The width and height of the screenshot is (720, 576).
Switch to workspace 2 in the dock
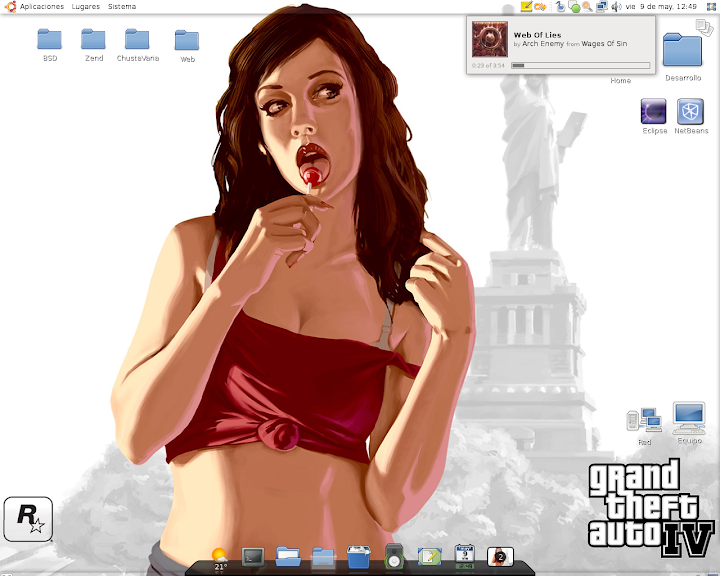tap(500, 557)
